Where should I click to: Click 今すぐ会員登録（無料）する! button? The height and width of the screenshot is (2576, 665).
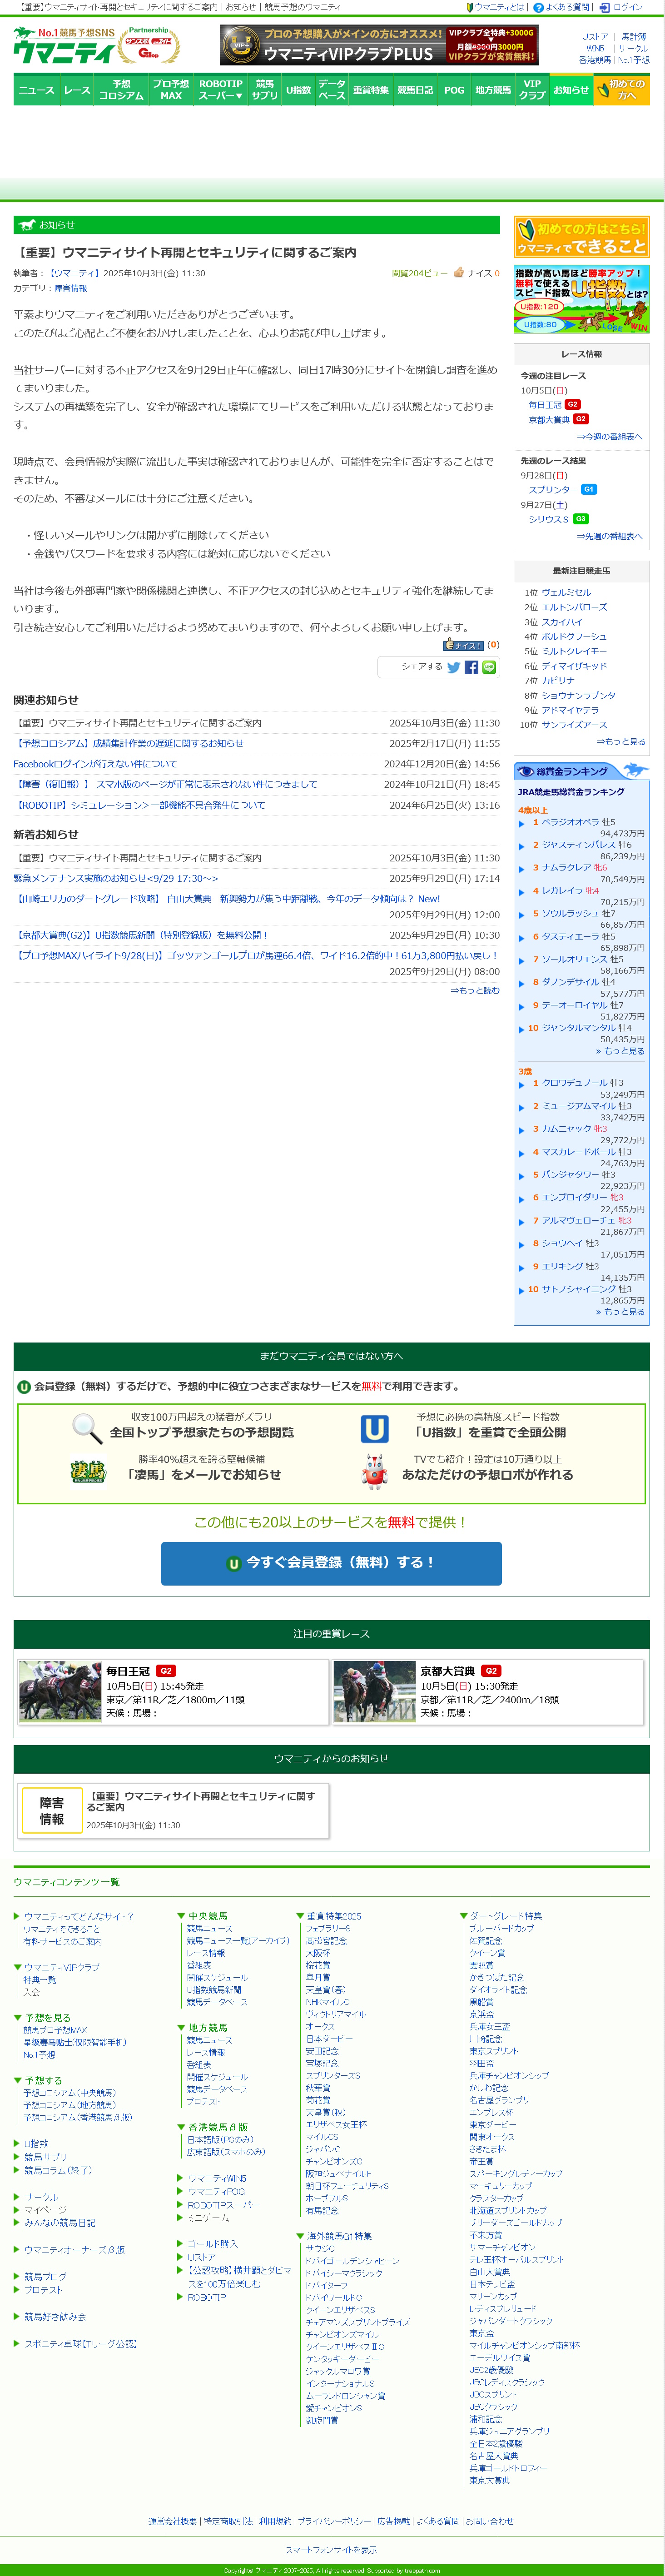point(331,1562)
